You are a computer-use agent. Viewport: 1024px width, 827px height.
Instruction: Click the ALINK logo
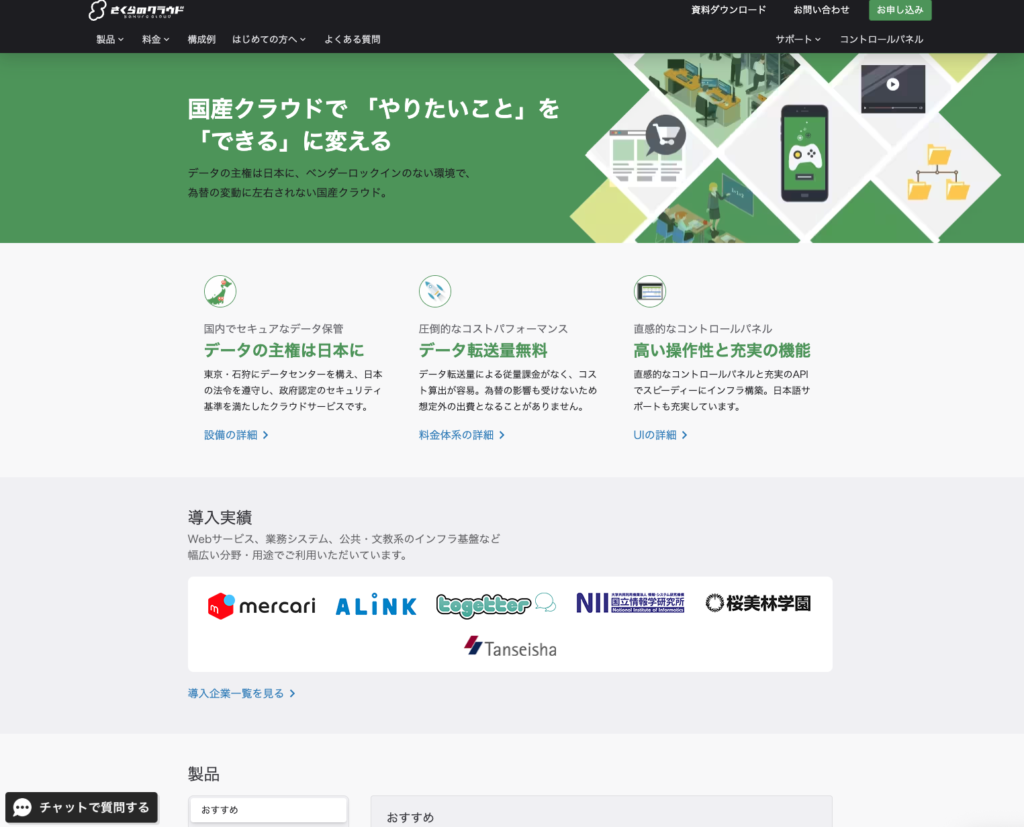coord(376,605)
